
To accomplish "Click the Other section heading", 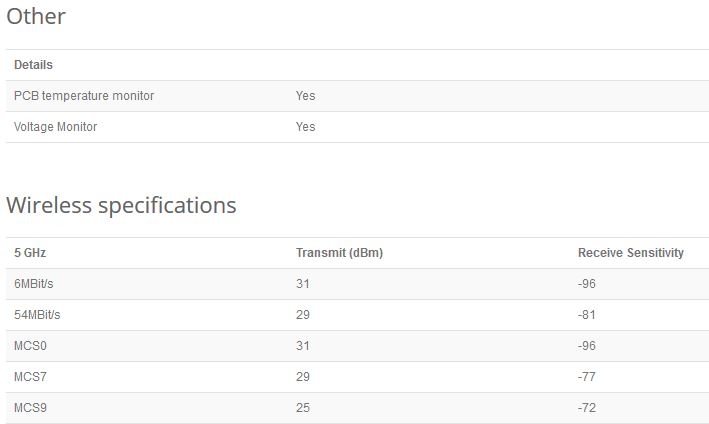I will click(36, 16).
